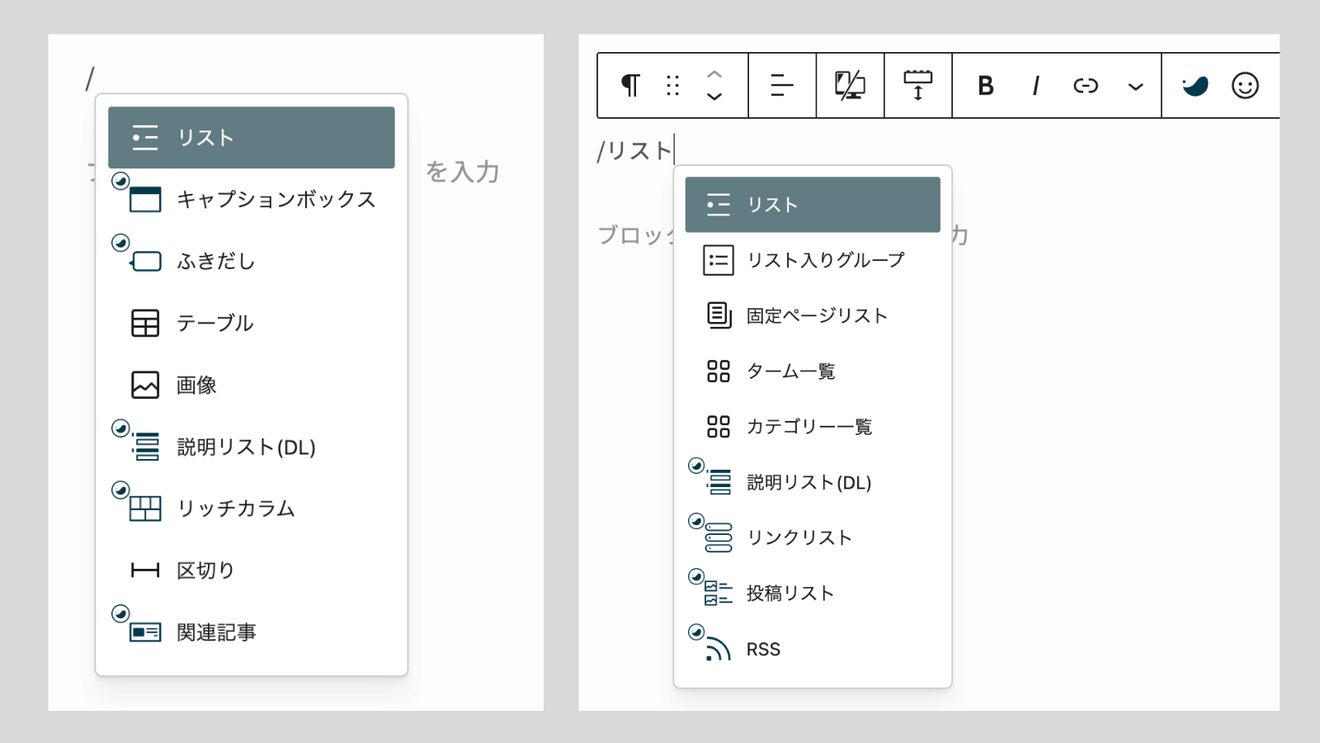Click the separator line icon beside 区切り
Screen dimensions: 1320x743
(x=145, y=570)
